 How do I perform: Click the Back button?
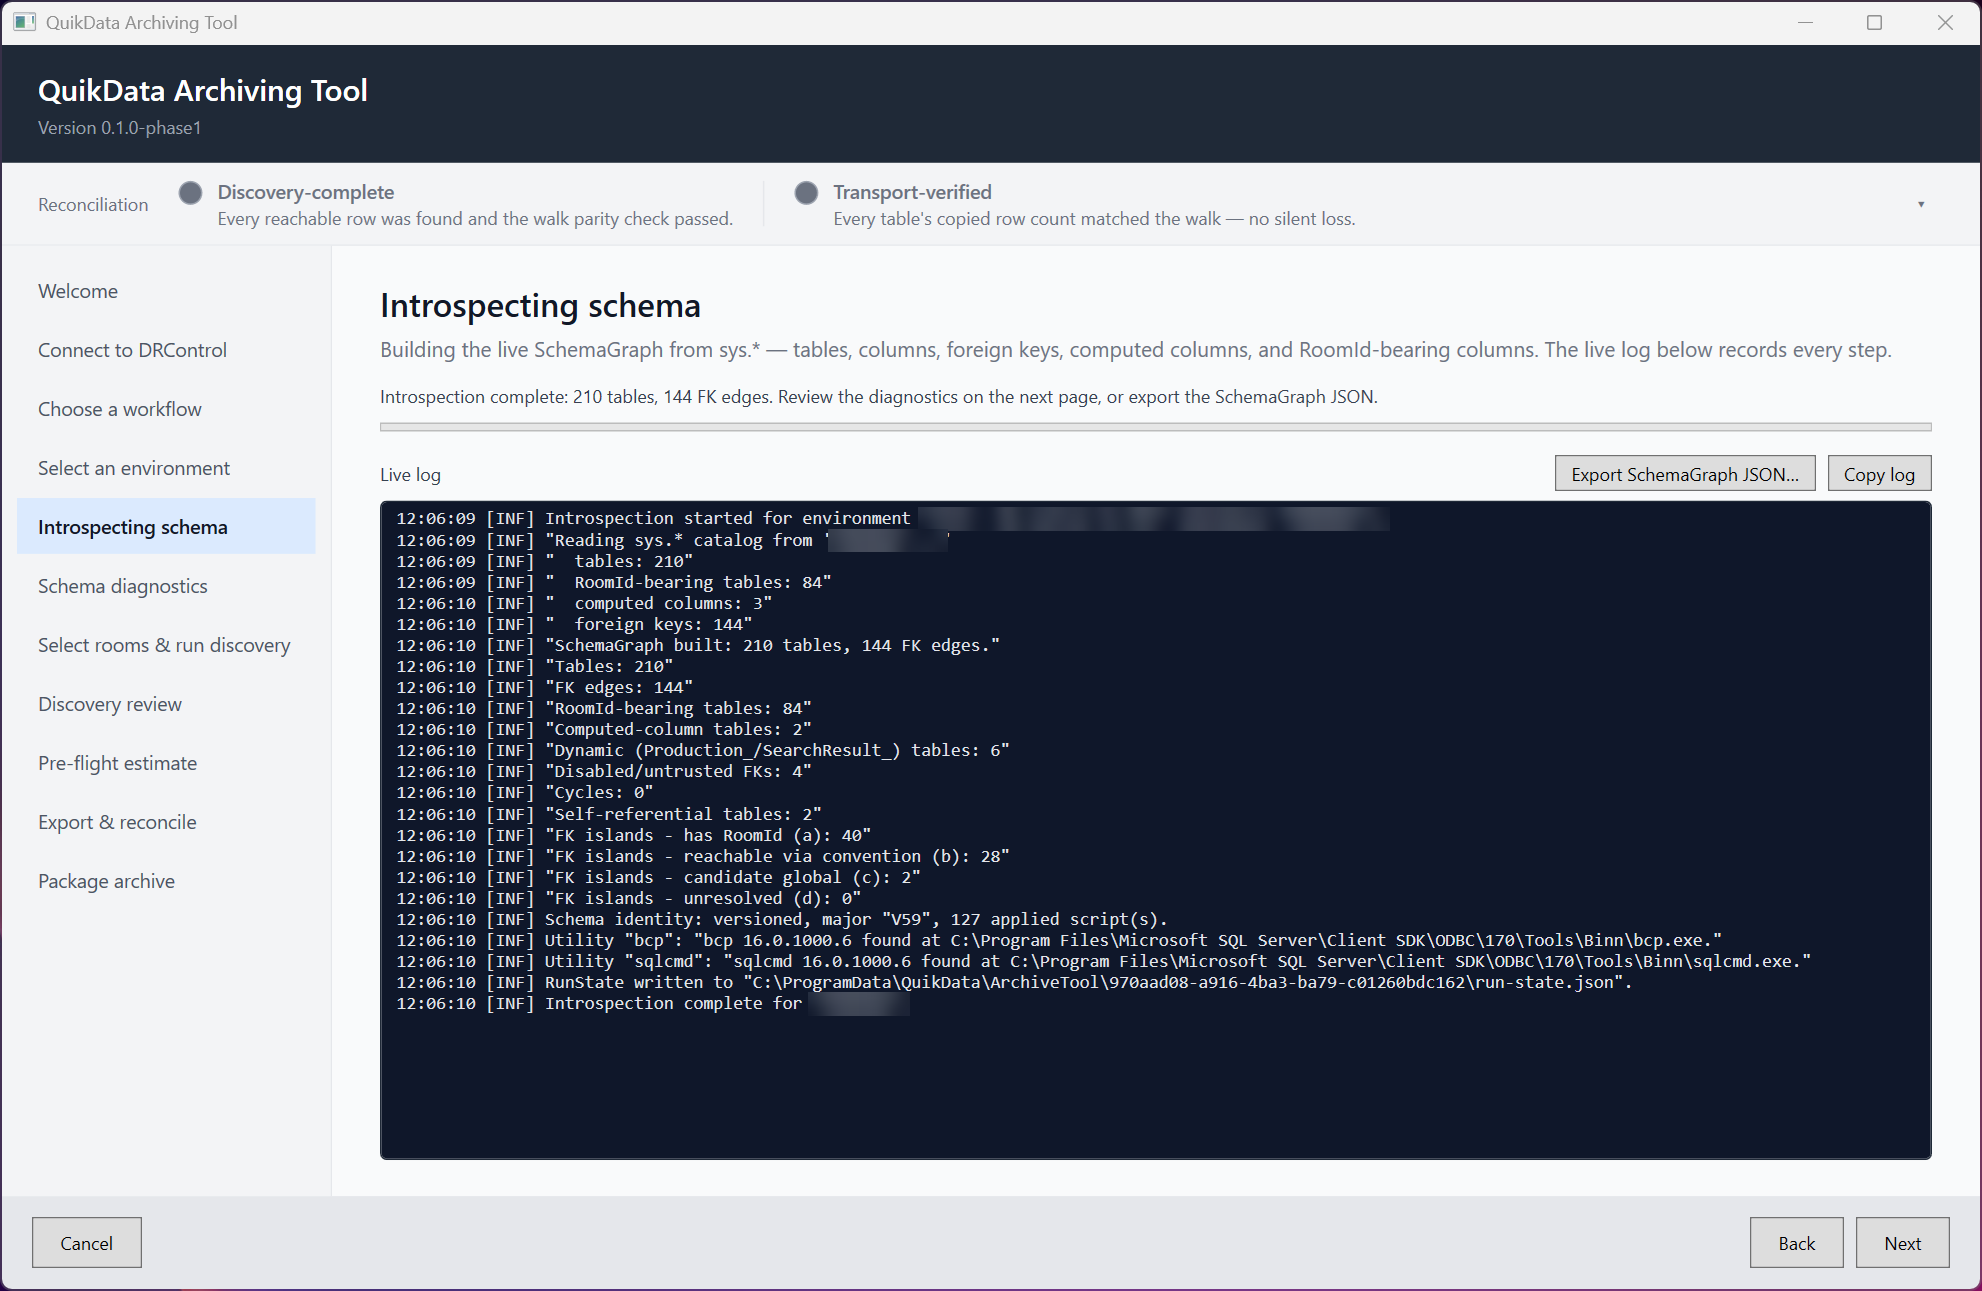[1796, 1243]
